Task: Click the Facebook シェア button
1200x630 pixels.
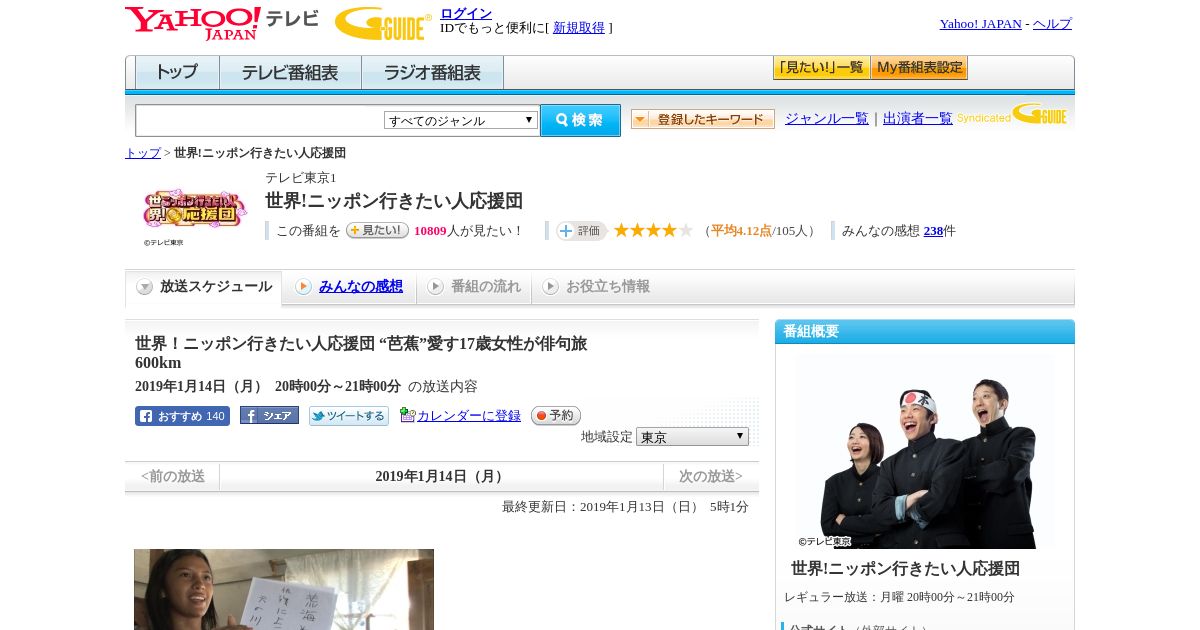Action: (x=269, y=415)
